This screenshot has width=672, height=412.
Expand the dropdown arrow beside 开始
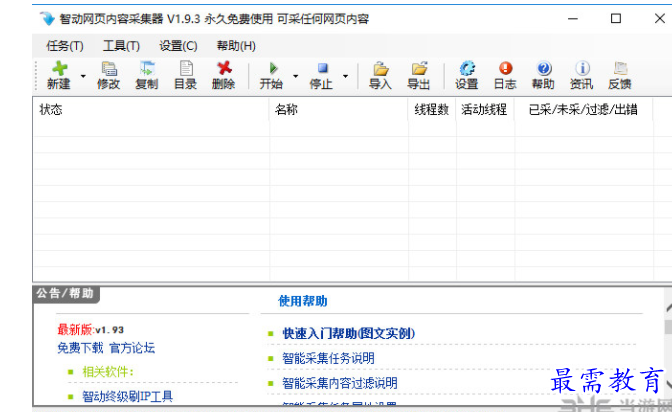(x=296, y=76)
